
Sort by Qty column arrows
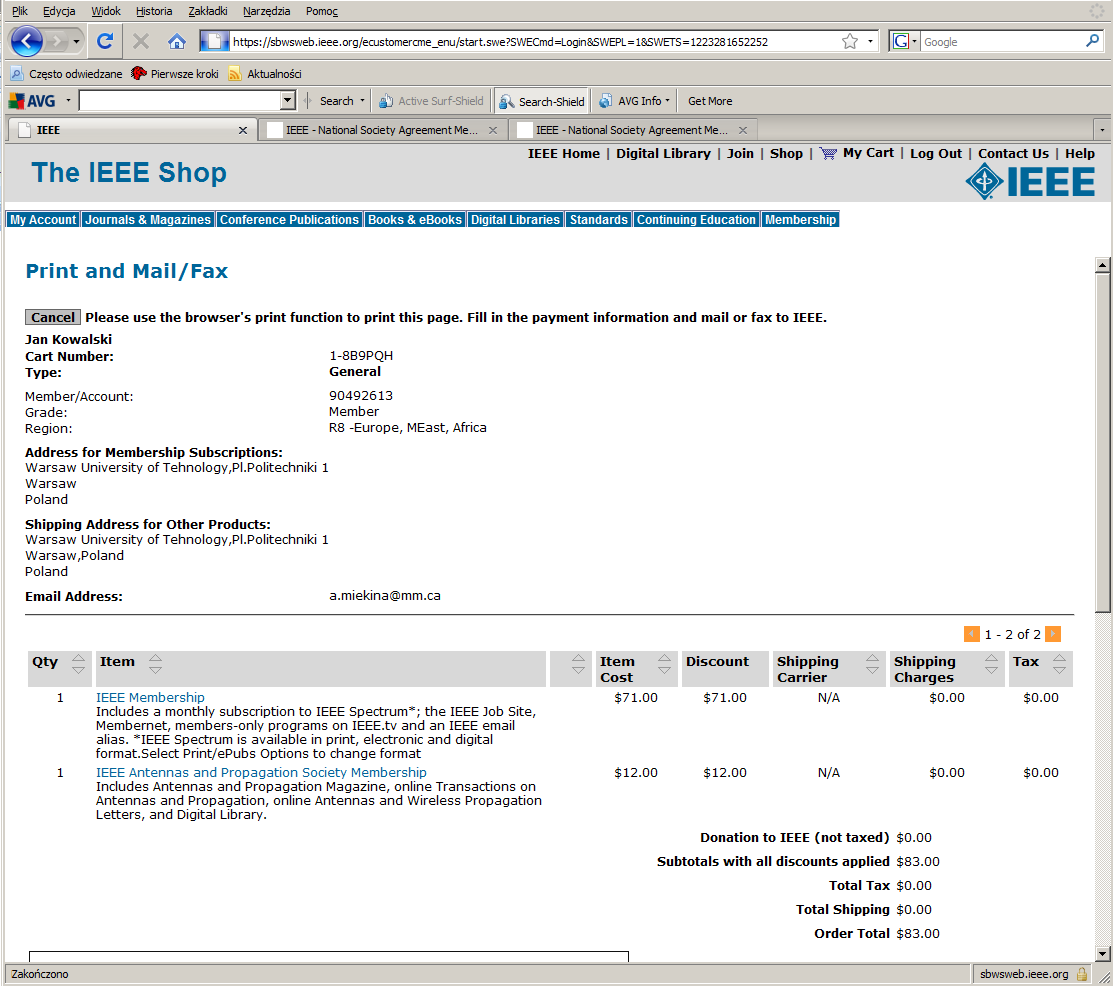78,663
